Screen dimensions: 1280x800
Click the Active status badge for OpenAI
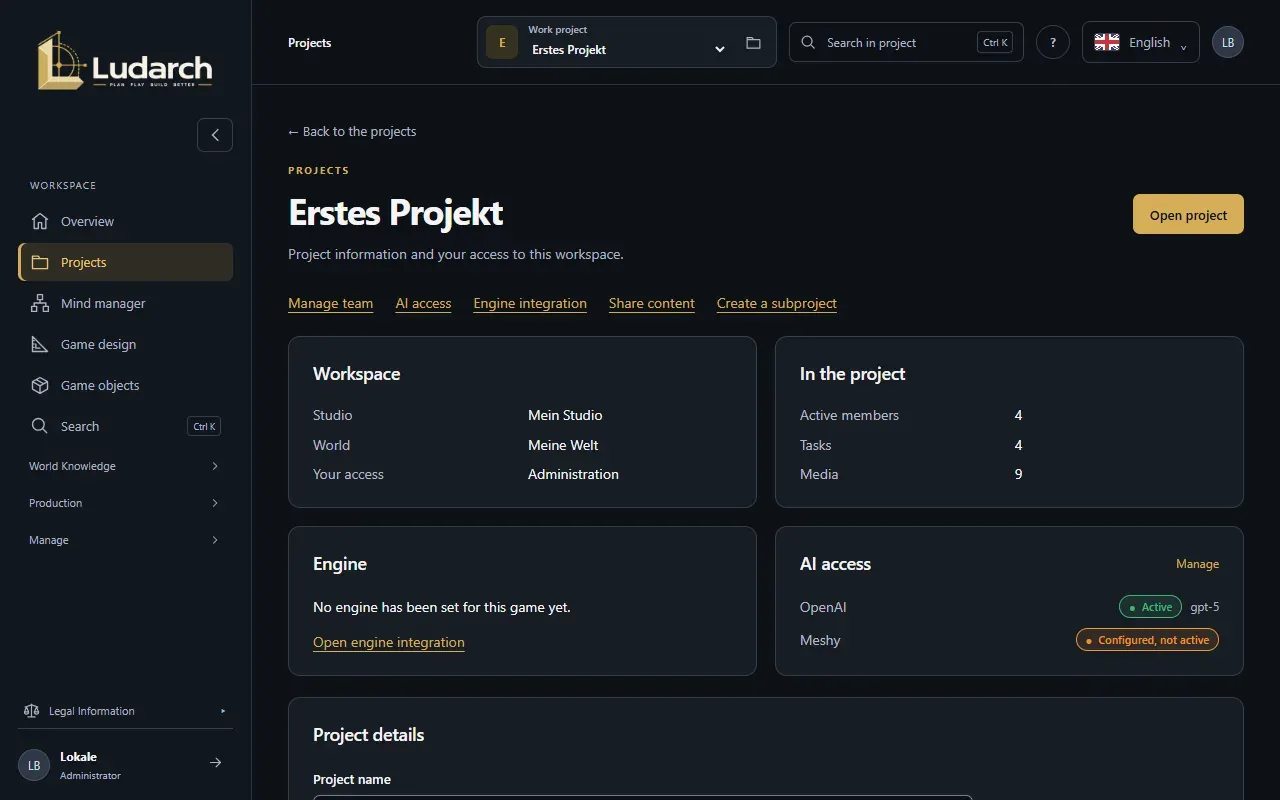pos(1150,607)
